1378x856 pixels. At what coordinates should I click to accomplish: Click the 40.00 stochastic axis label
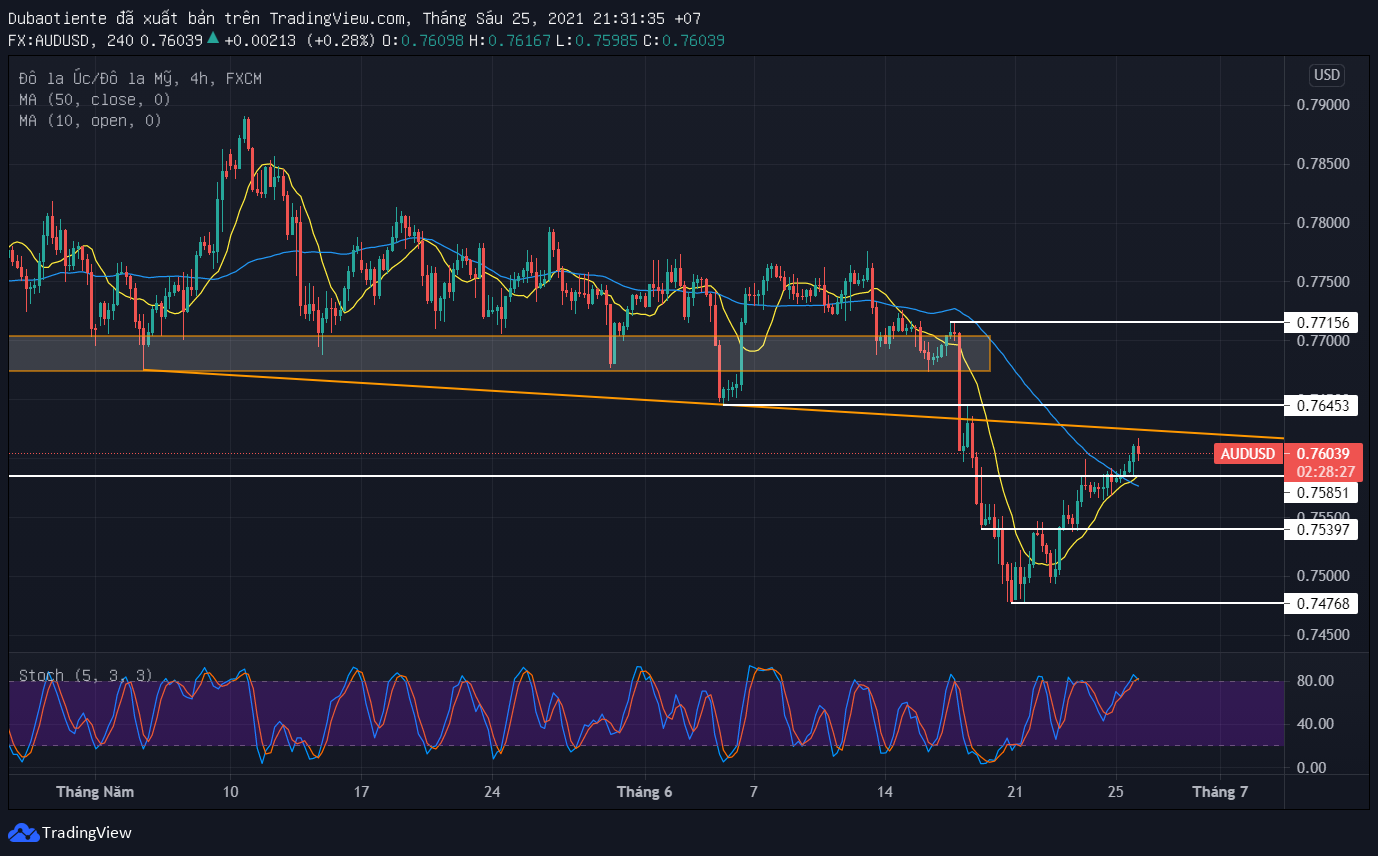pos(1315,724)
